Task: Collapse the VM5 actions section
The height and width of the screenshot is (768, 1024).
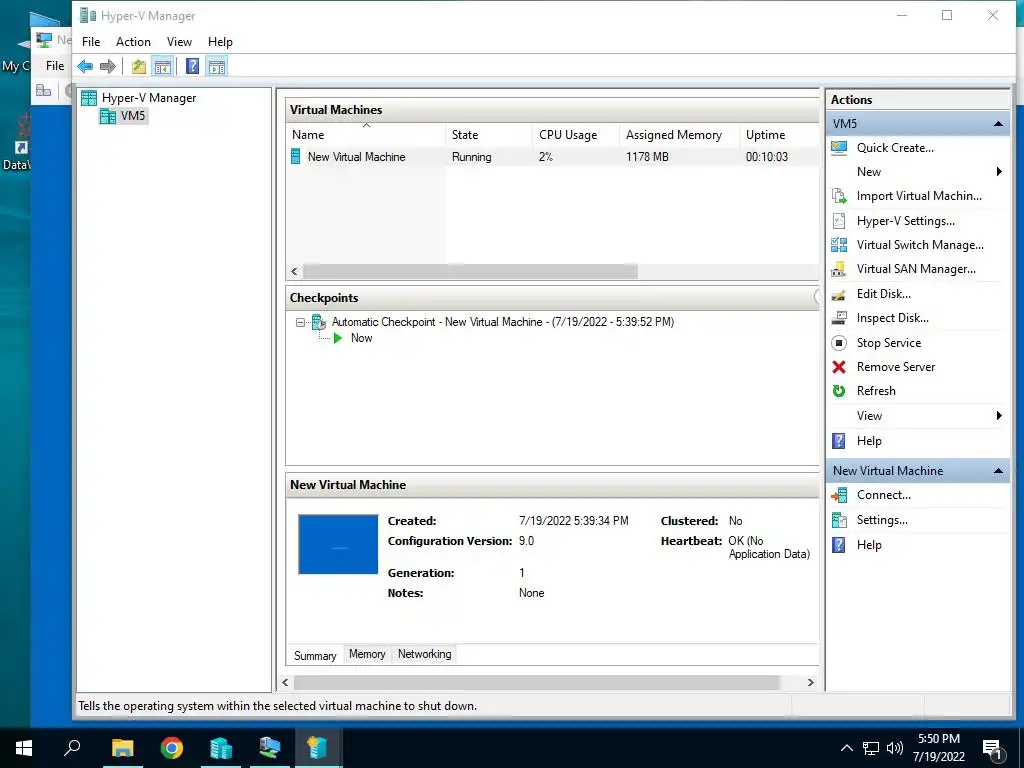Action: coord(998,123)
